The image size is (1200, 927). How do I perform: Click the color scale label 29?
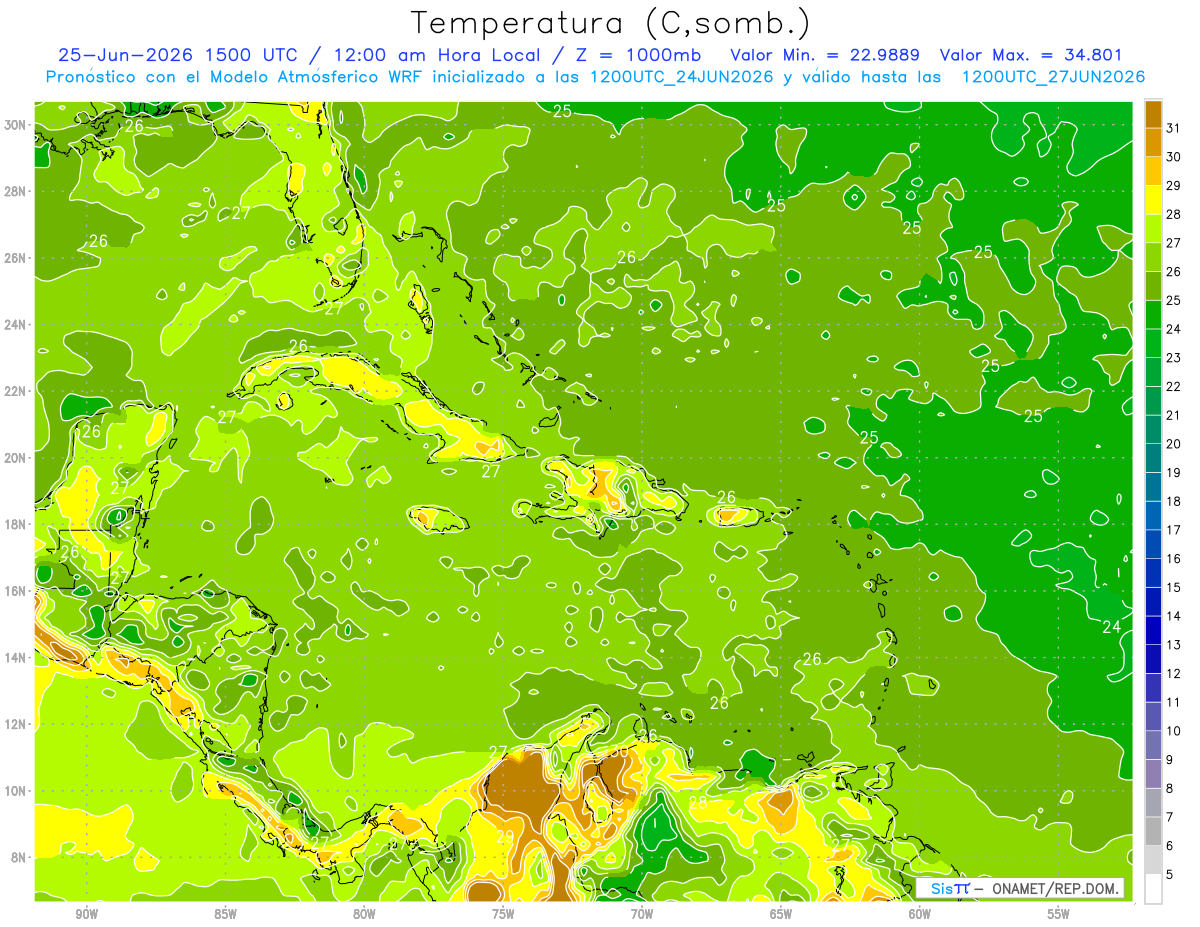click(1174, 186)
